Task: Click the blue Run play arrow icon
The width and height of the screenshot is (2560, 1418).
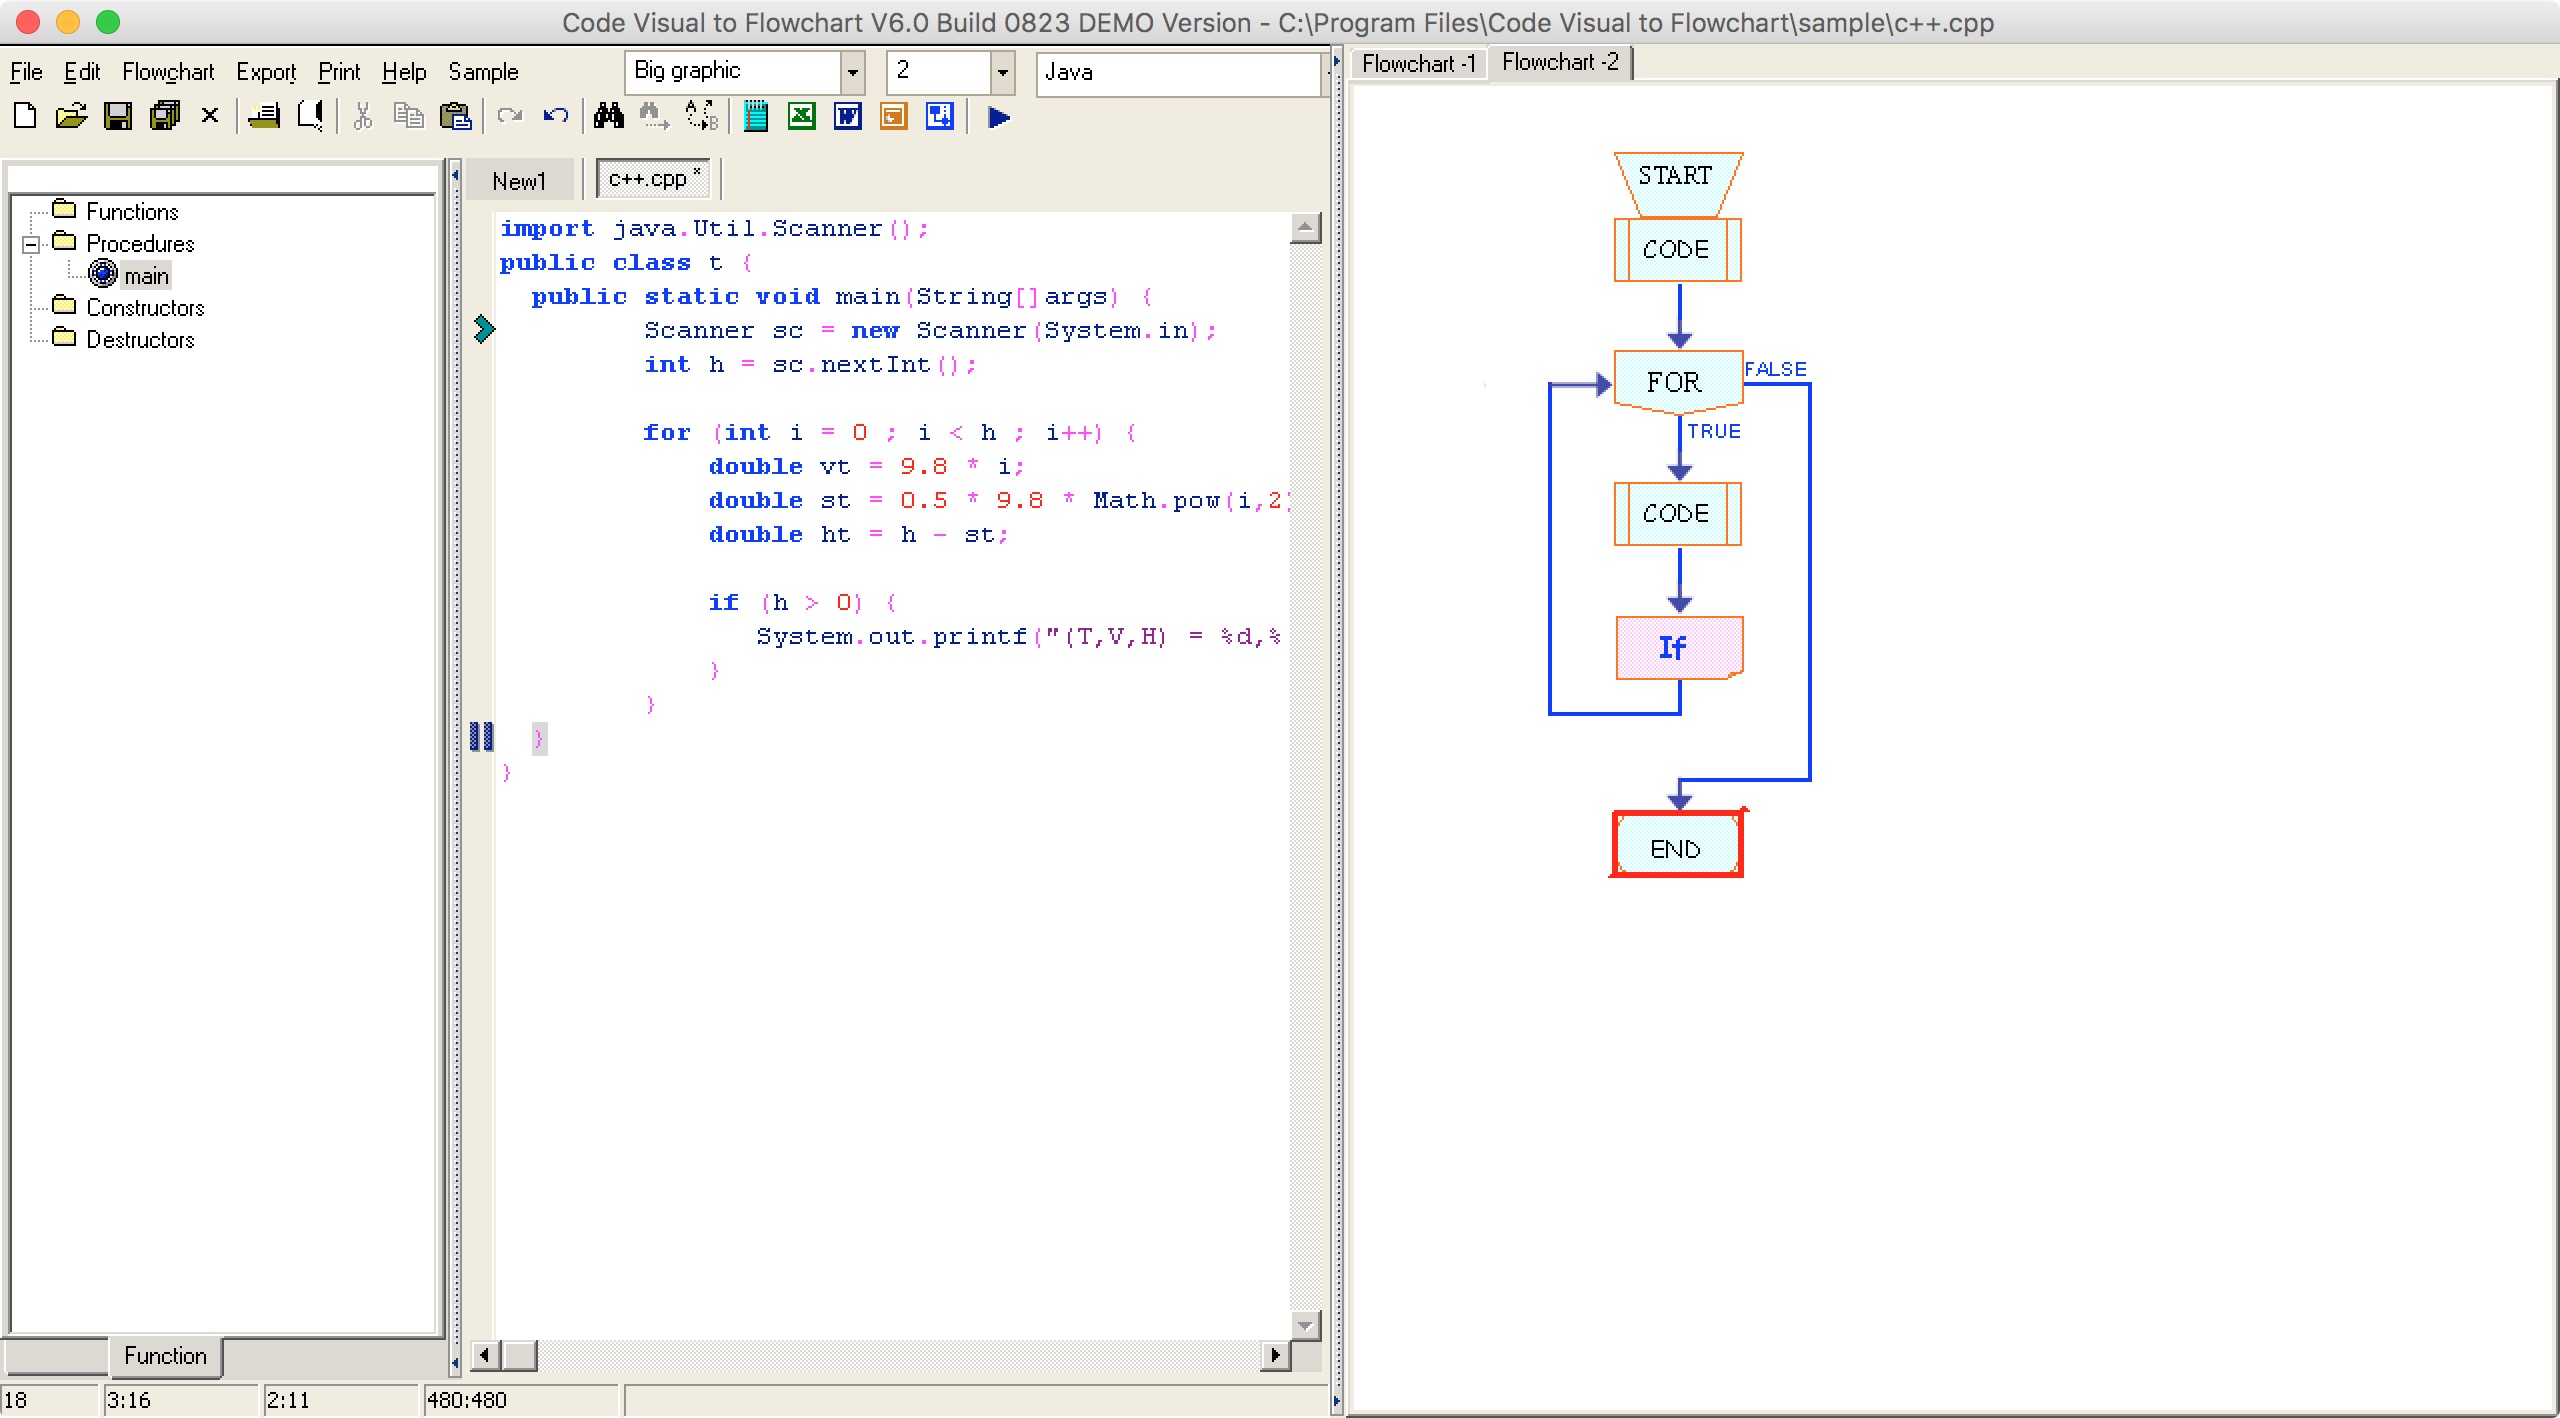Action: click(999, 118)
